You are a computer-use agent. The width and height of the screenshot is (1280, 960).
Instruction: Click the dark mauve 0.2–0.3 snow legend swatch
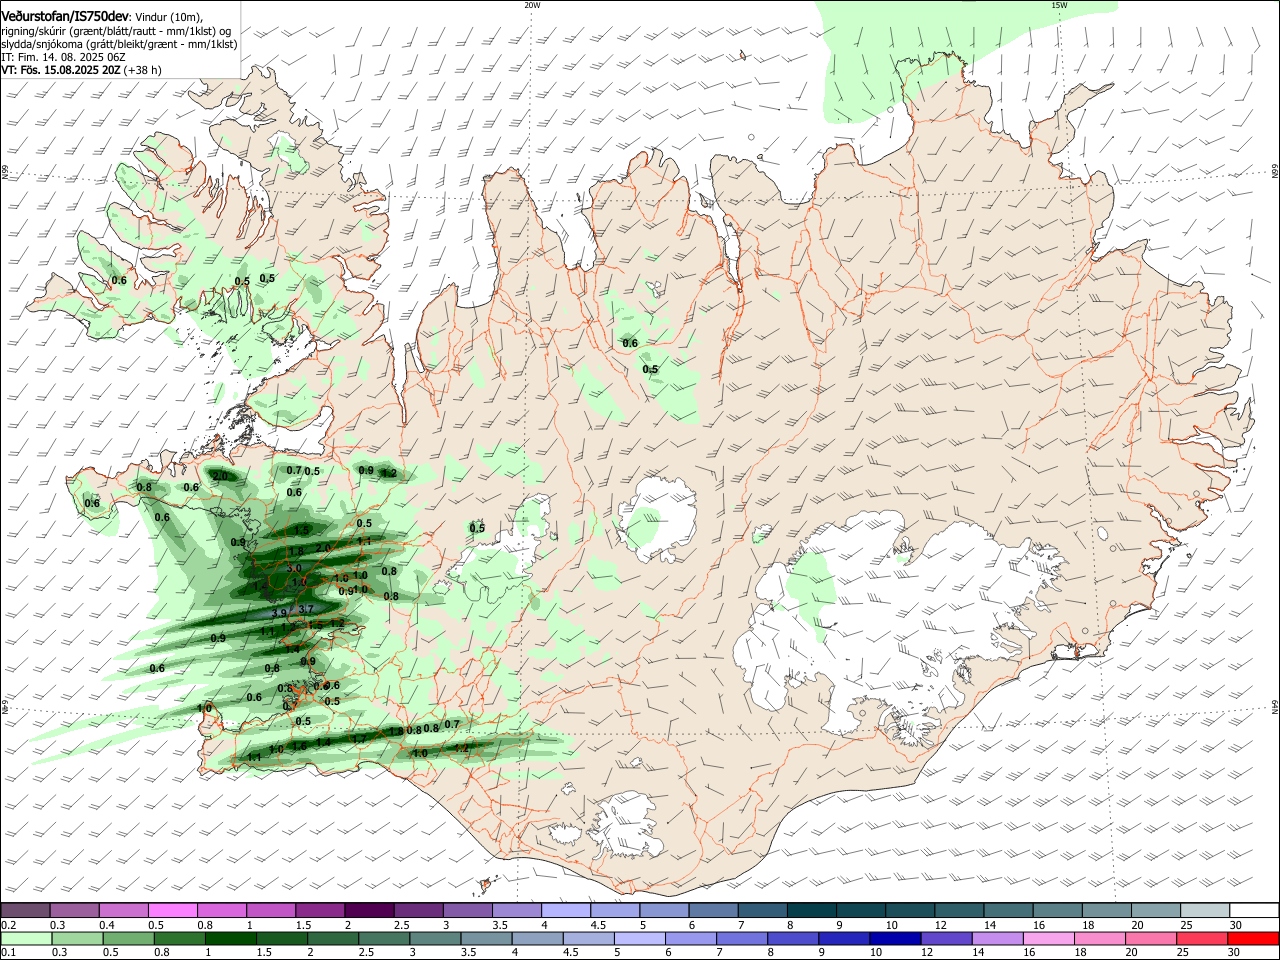(x=26, y=911)
